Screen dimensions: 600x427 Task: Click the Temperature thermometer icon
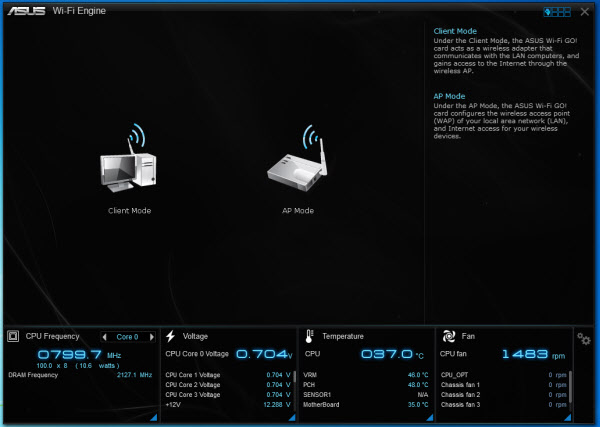[309, 336]
